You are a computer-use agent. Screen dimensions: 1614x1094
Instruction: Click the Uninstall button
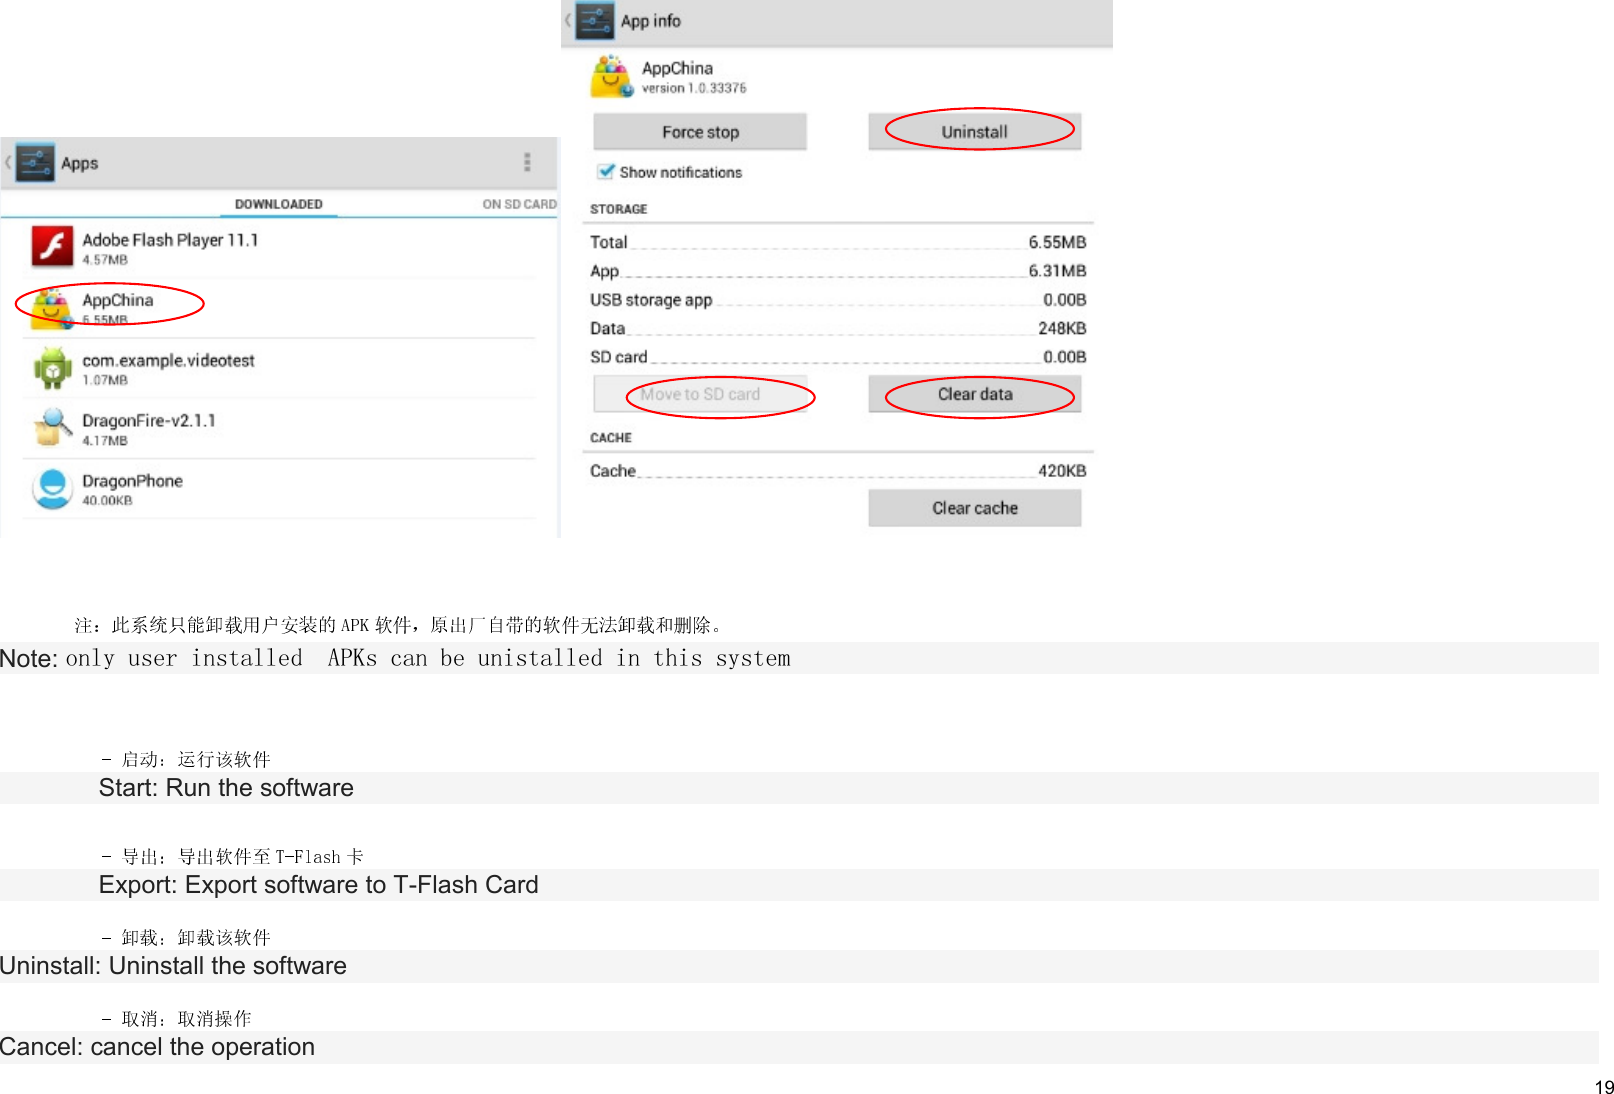(974, 132)
